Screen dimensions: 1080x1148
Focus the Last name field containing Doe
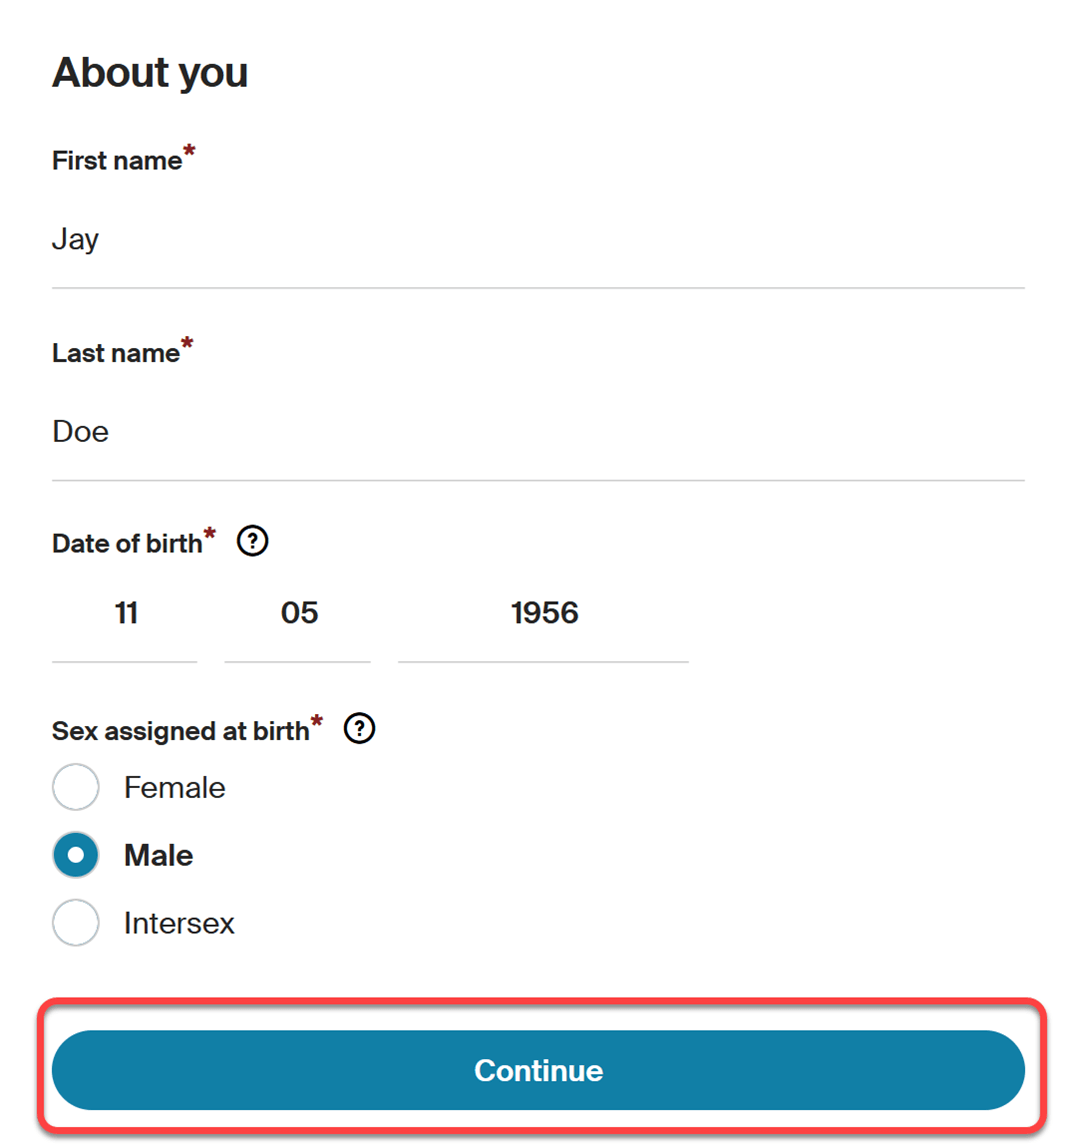538,433
